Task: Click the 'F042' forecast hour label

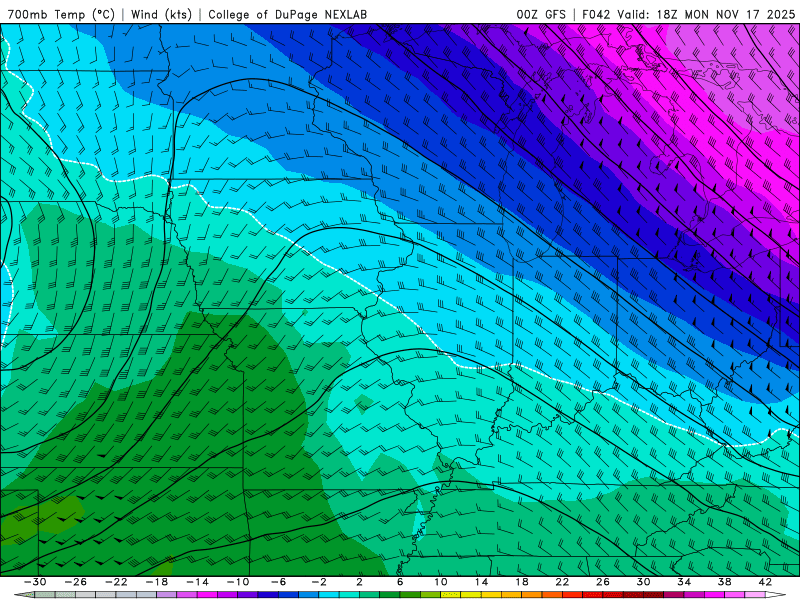Action: [596, 14]
